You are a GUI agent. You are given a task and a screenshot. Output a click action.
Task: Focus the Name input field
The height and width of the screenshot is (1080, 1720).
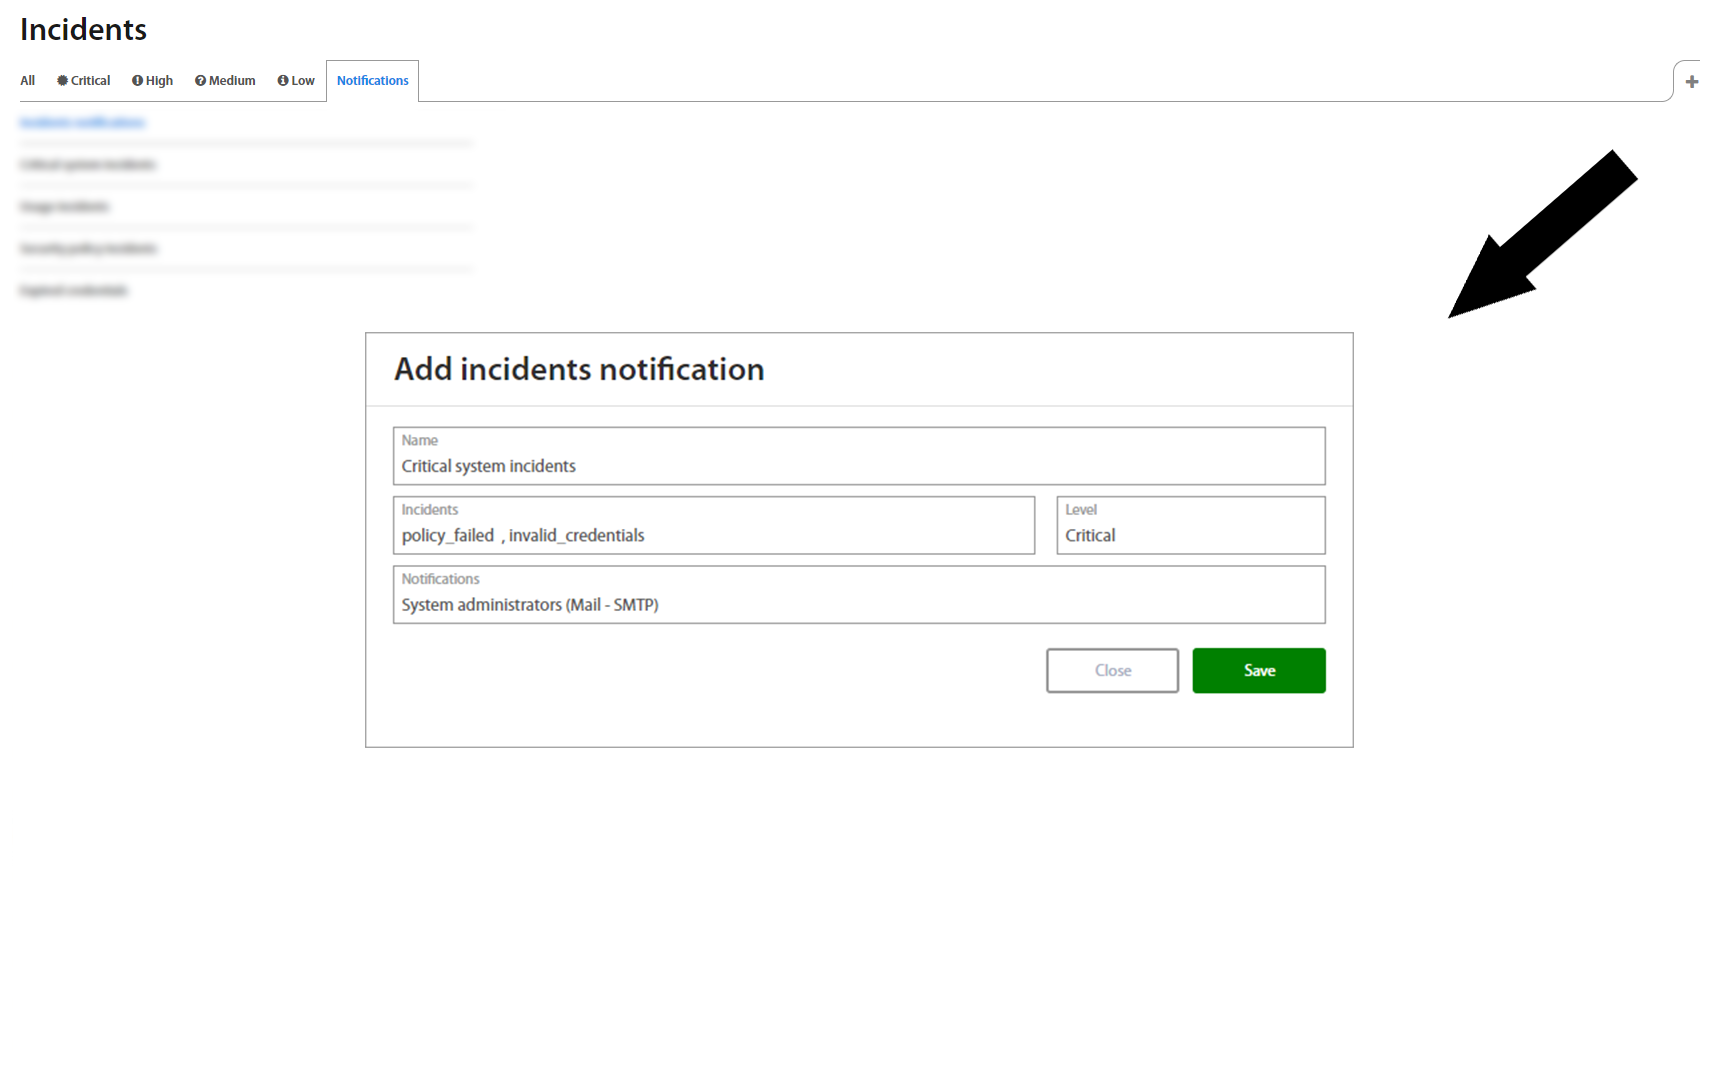(858, 466)
